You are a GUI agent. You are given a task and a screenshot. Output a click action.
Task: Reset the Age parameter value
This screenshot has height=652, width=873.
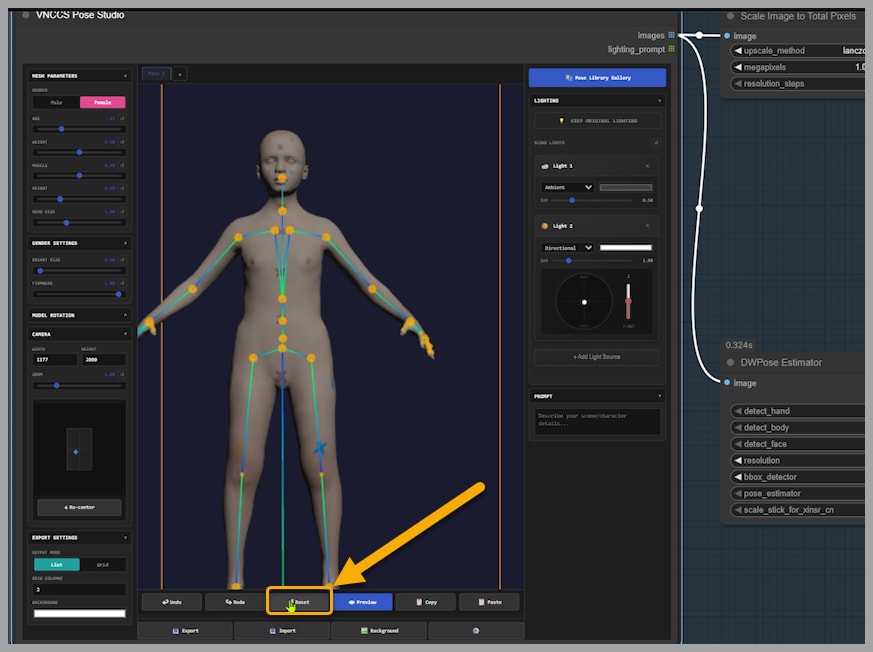[122, 118]
